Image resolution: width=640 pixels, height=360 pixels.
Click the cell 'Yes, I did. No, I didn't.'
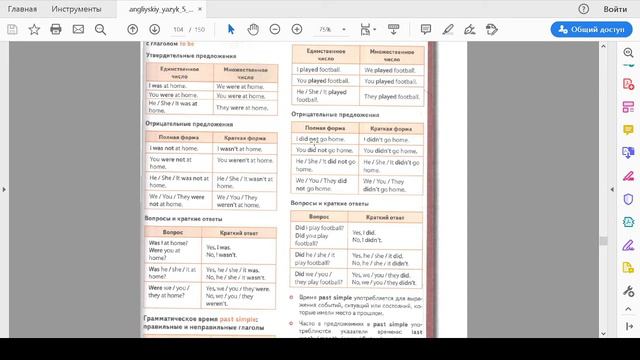(x=384, y=236)
